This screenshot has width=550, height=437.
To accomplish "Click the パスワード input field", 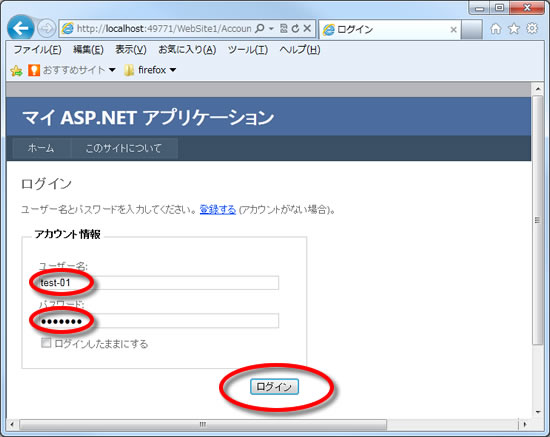I will click(159, 321).
